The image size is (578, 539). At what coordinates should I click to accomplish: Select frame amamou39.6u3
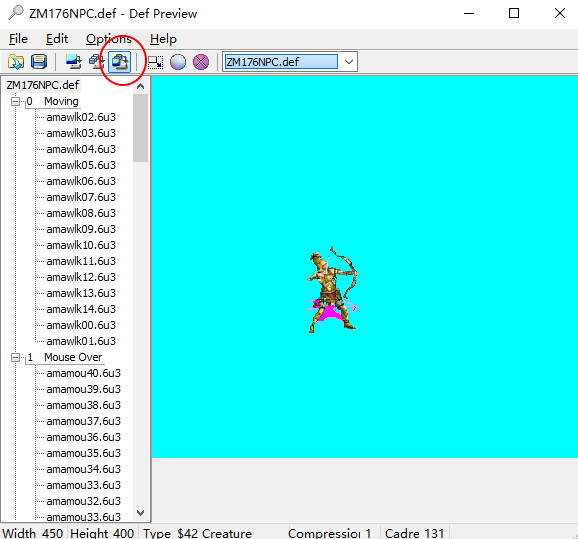tap(84, 389)
